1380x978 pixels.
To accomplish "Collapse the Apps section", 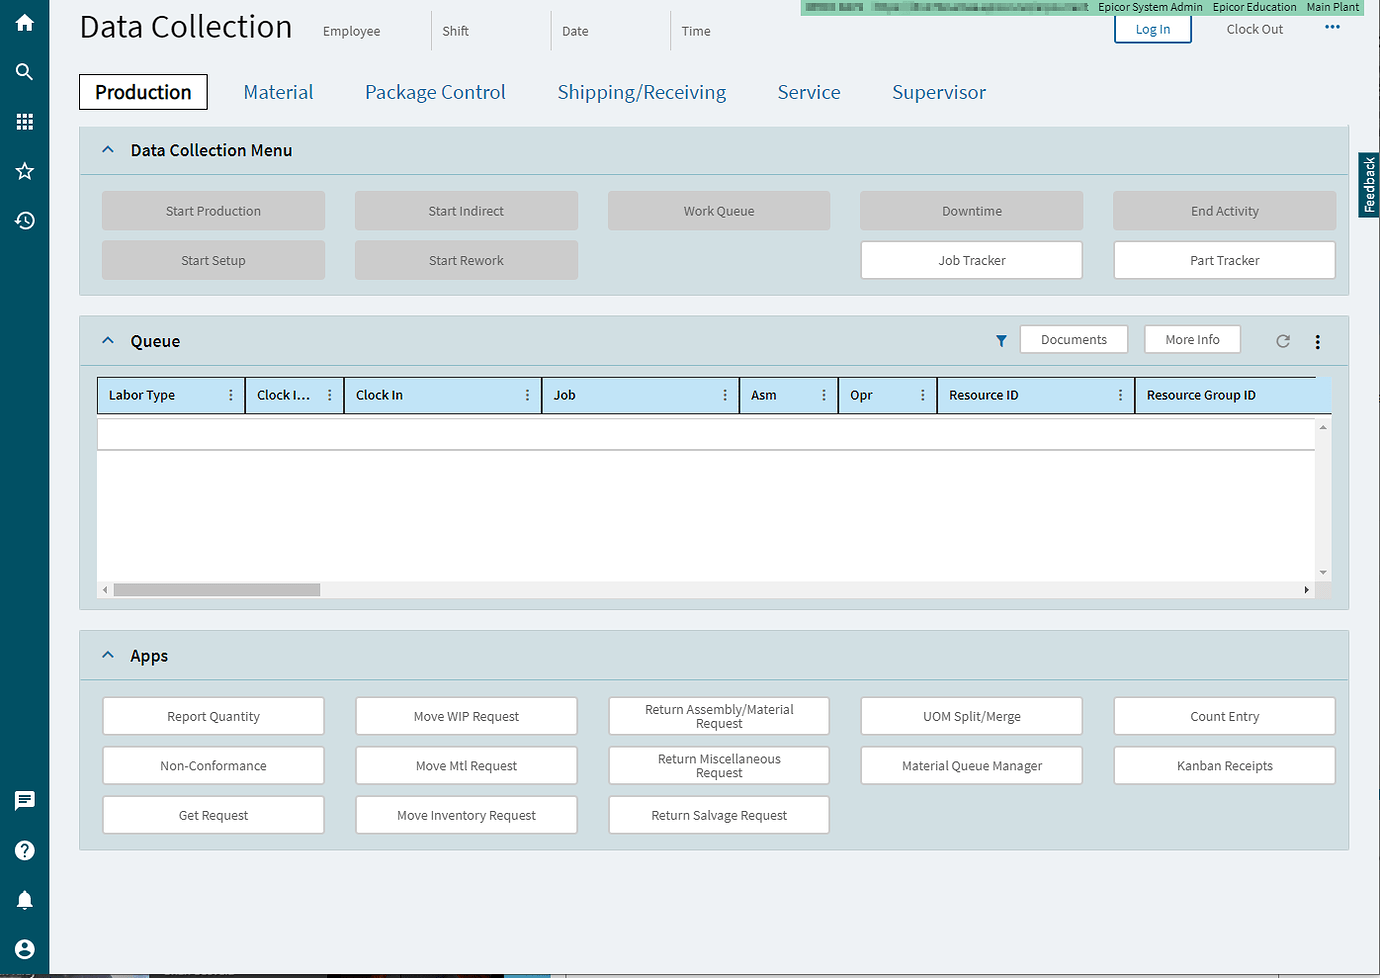I will 108,655.
